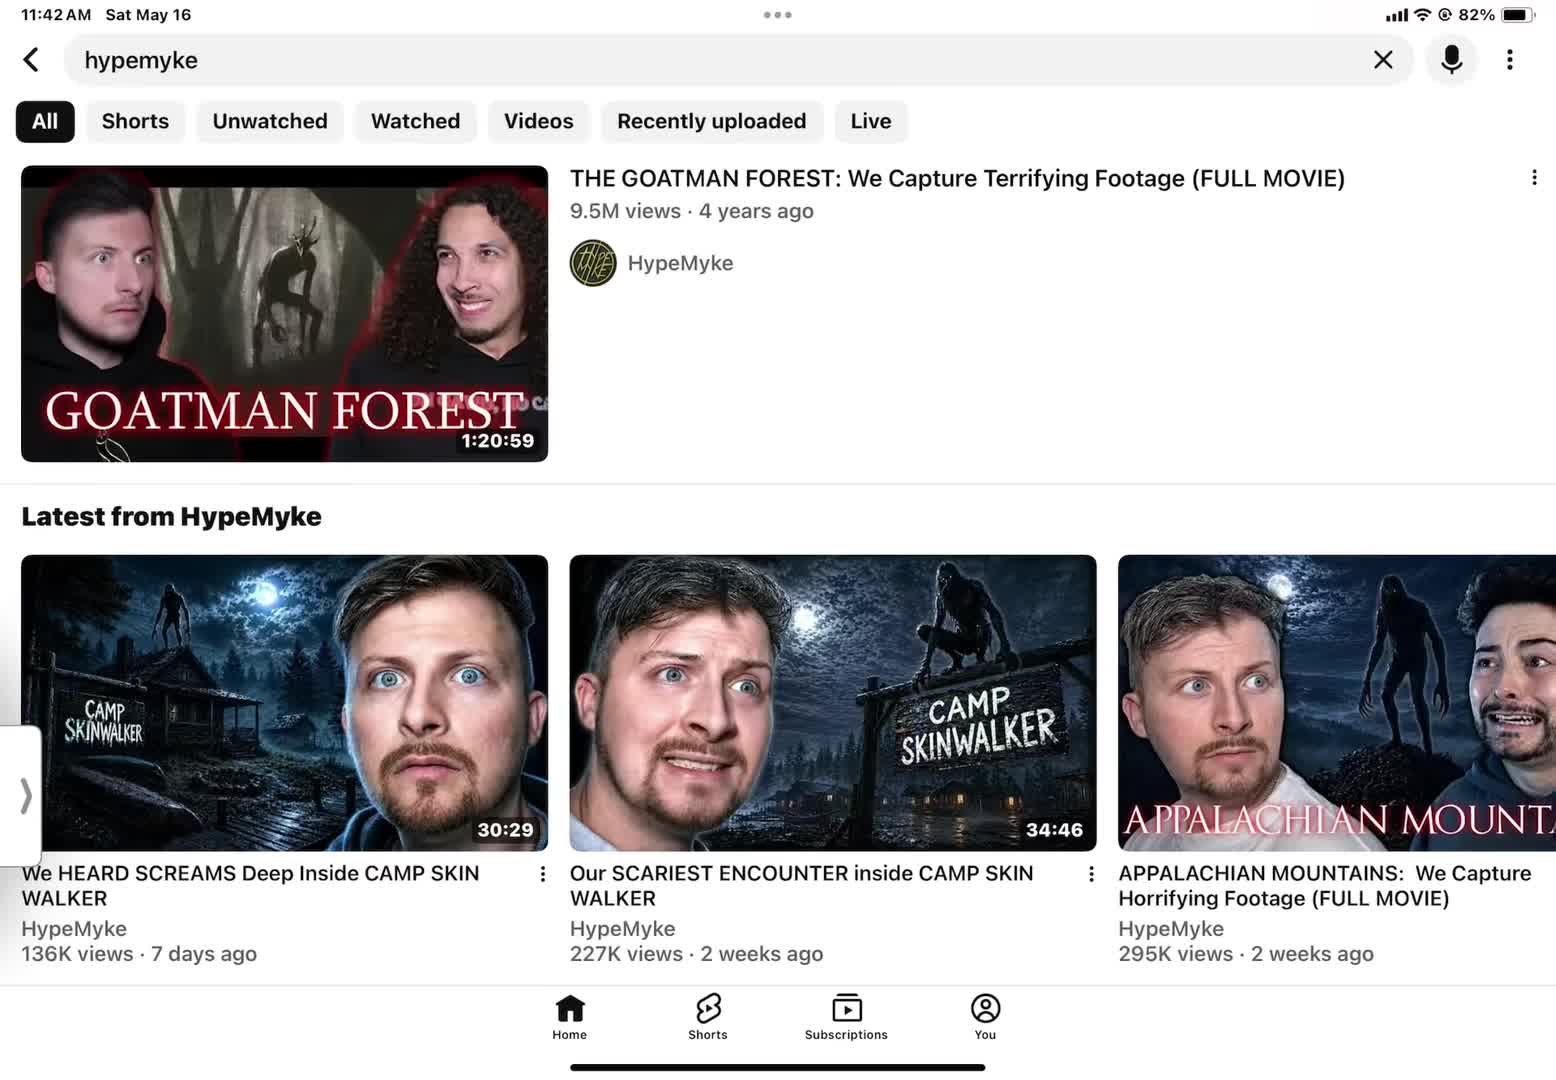Tap HypeMyke under APPALACHIAN MOUNTAINS video
Viewport: 1556px width, 1080px height.
[x=1171, y=929]
